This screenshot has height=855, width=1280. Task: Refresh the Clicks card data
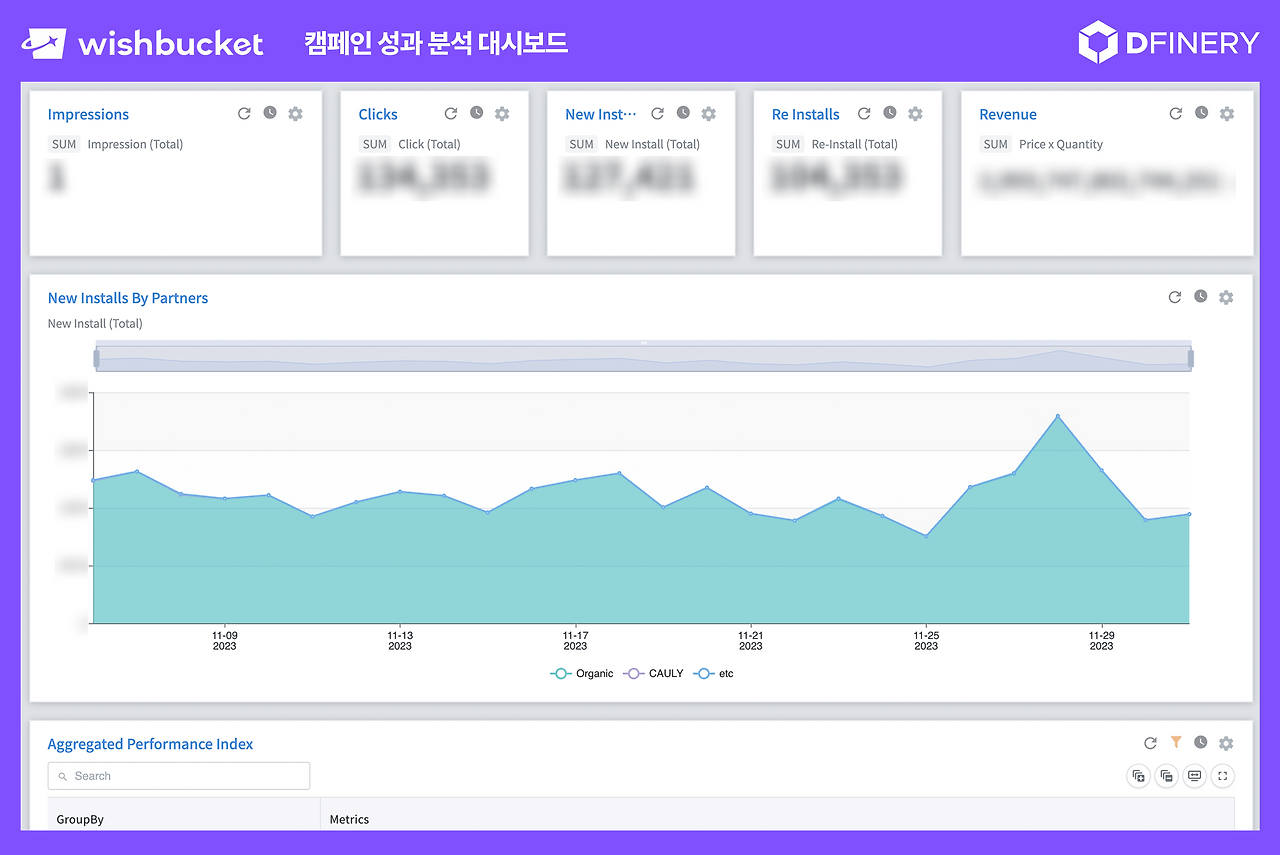tap(450, 112)
